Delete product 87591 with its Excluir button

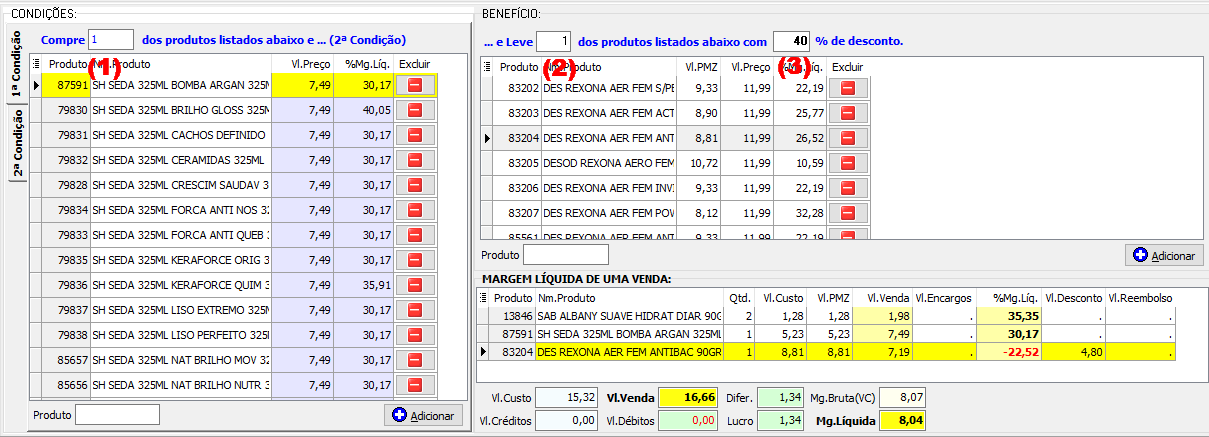pos(414,86)
